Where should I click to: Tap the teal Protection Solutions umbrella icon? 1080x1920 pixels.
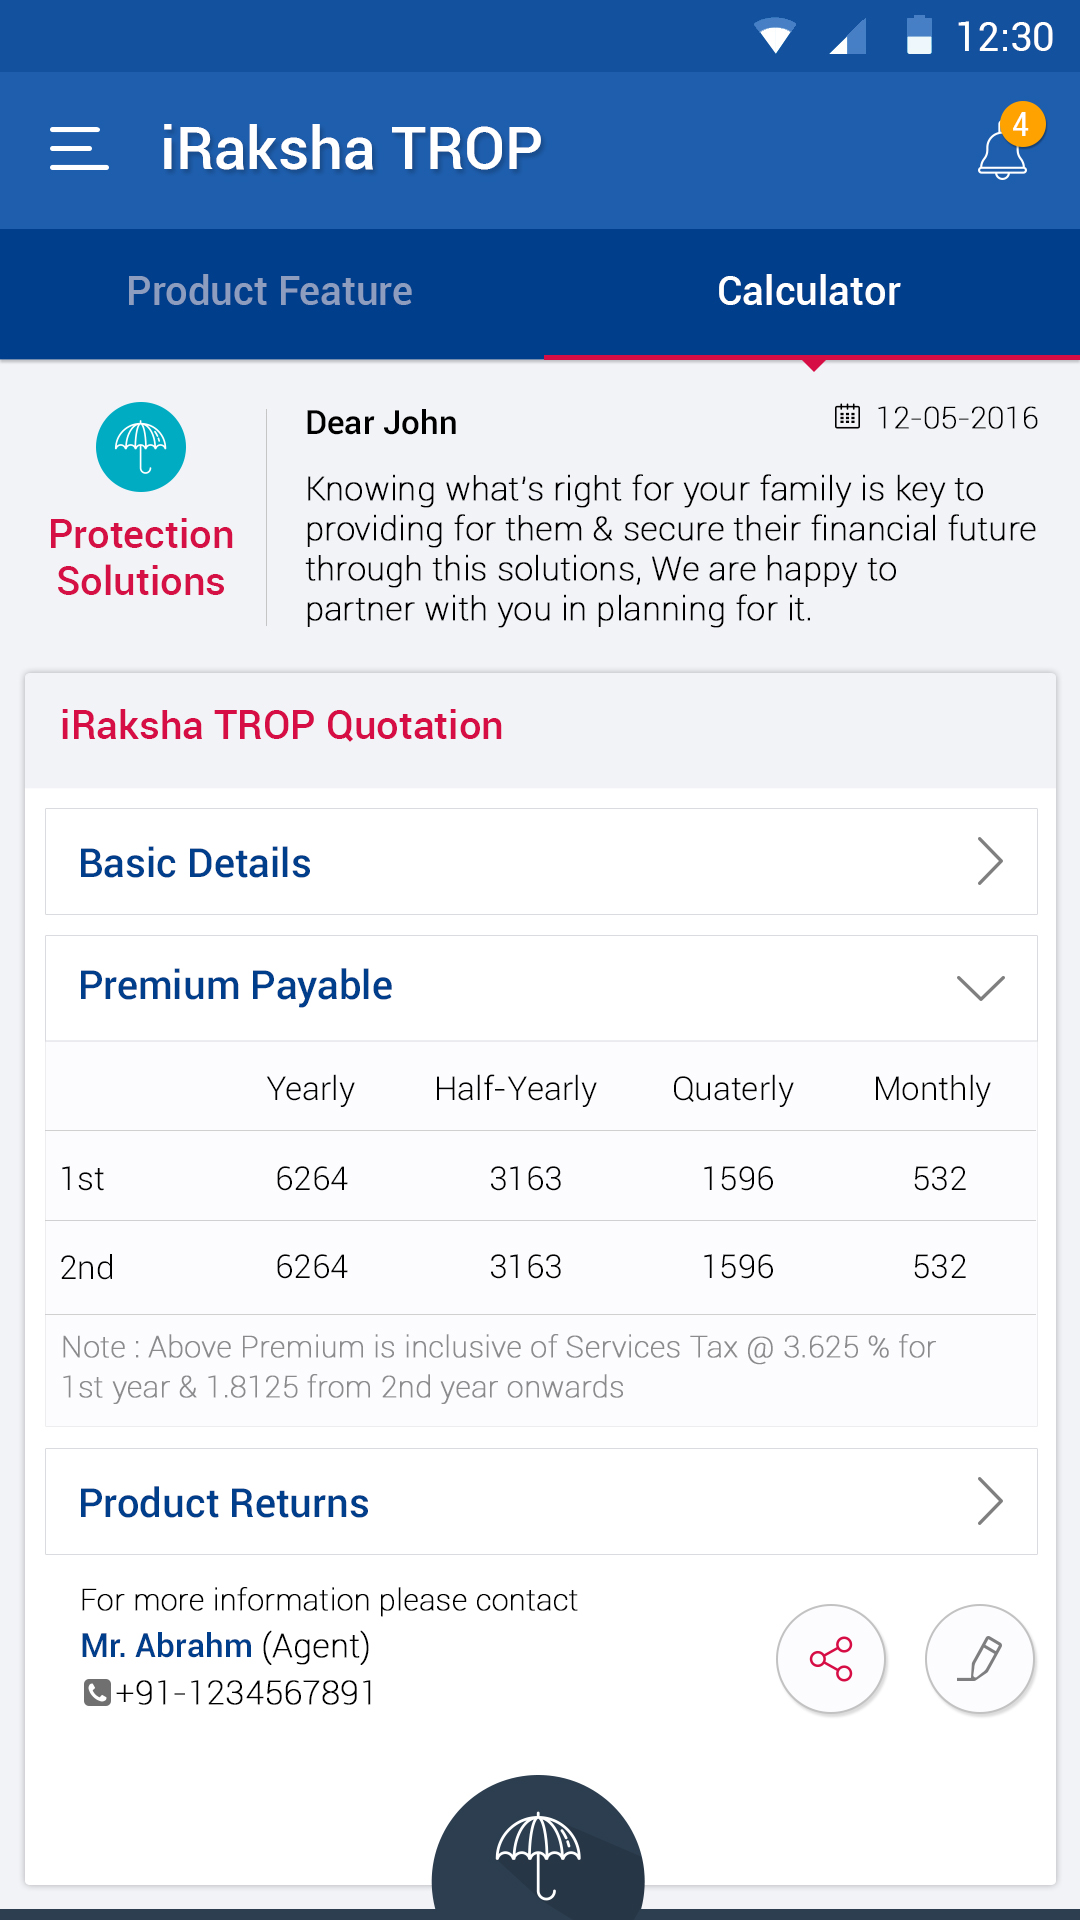tap(141, 447)
